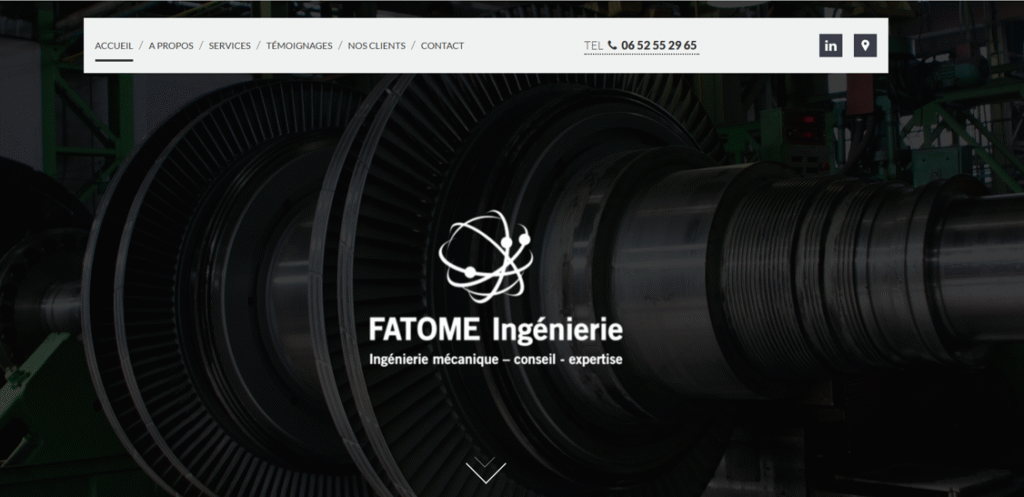Open the LinkedIn profile icon
This screenshot has height=497, width=1024.
[830, 45]
